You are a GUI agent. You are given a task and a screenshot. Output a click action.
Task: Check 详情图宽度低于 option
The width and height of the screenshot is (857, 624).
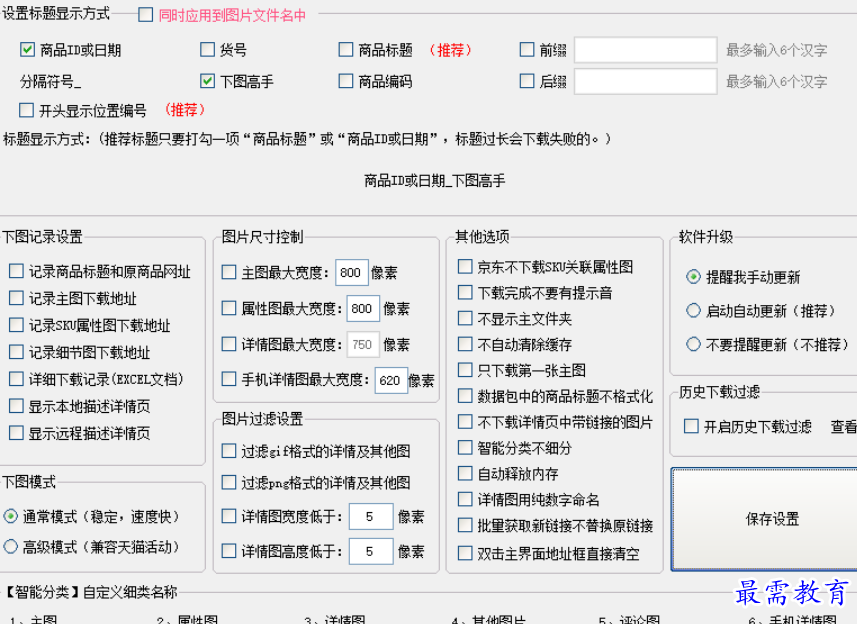[229, 516]
